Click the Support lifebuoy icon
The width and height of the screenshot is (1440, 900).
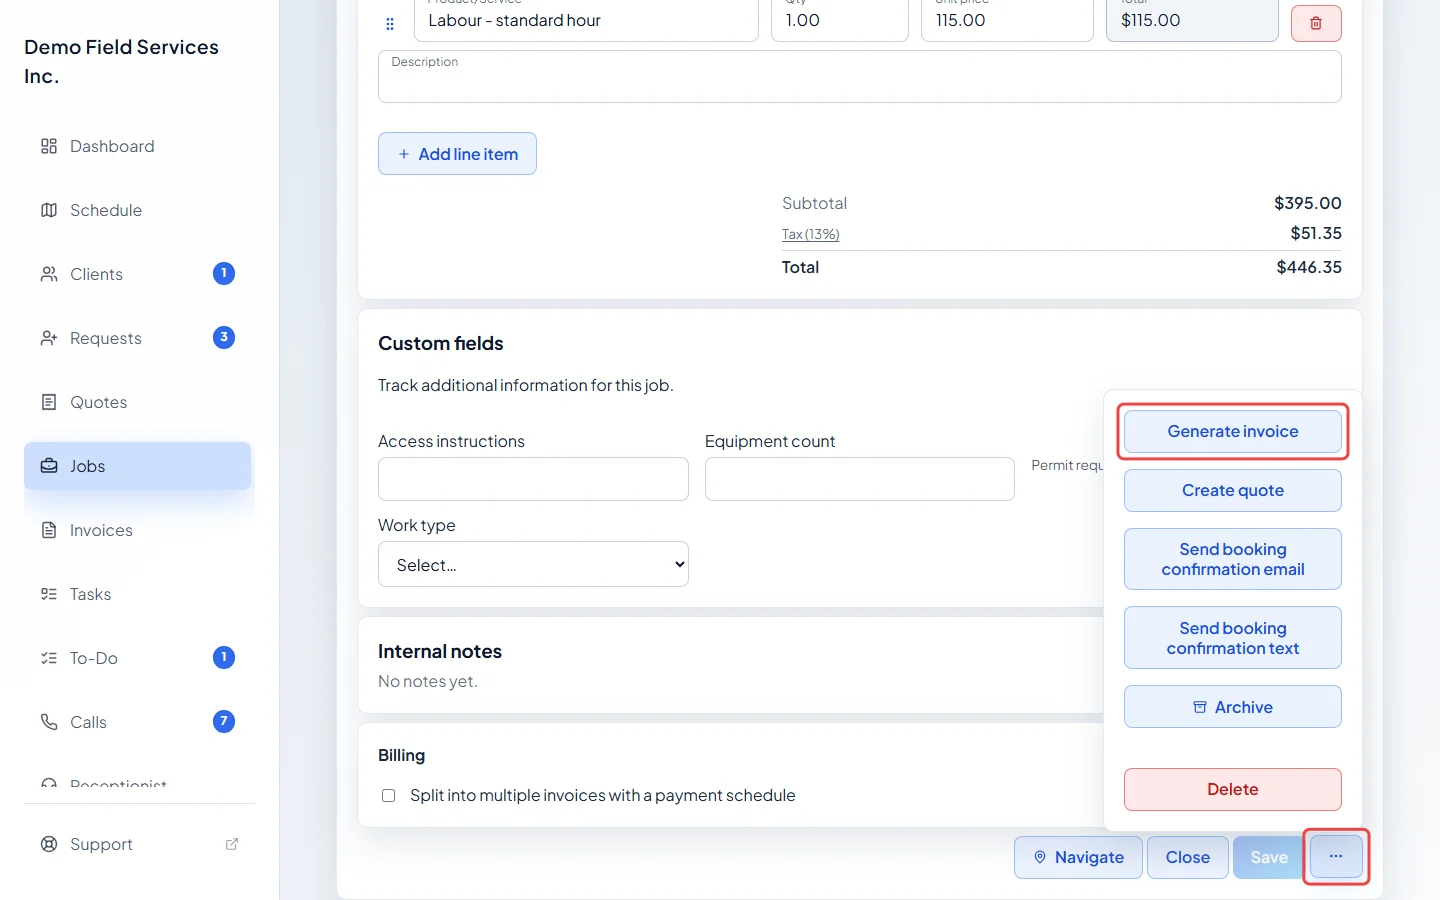click(49, 844)
